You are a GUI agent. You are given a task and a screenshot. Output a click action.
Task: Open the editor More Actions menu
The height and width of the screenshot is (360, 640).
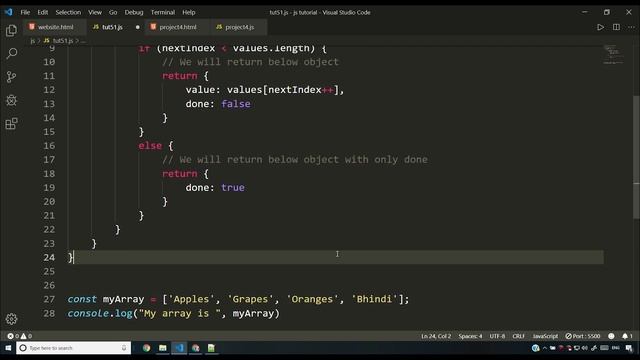pos(631,27)
